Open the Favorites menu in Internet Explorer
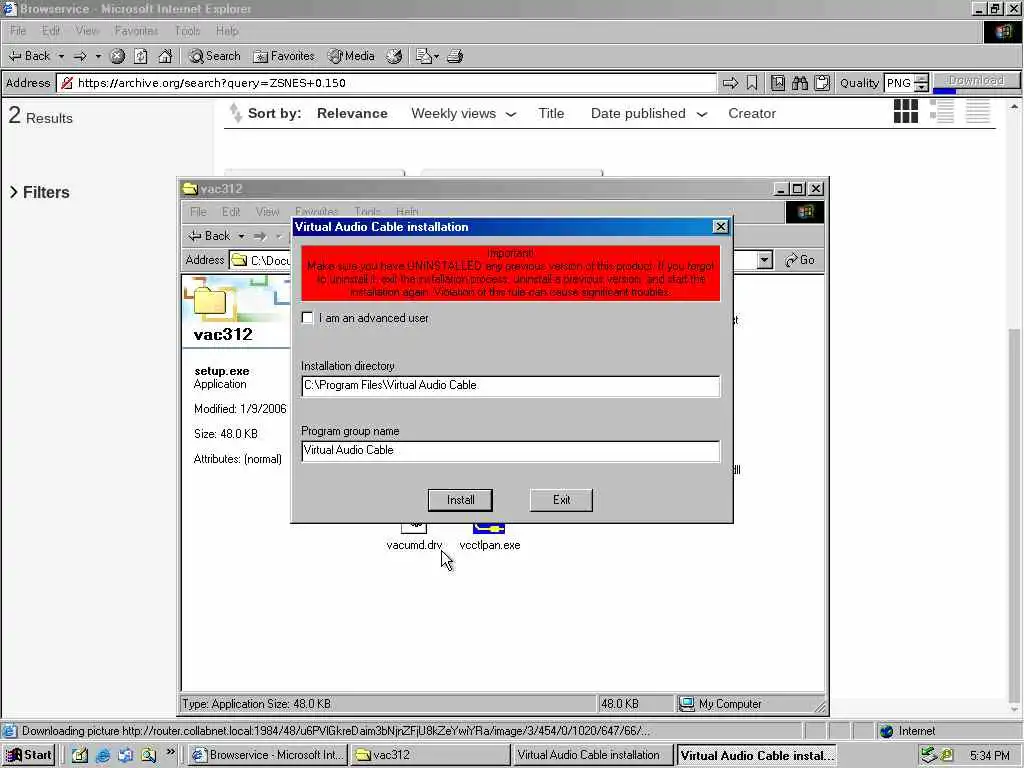 [136, 31]
